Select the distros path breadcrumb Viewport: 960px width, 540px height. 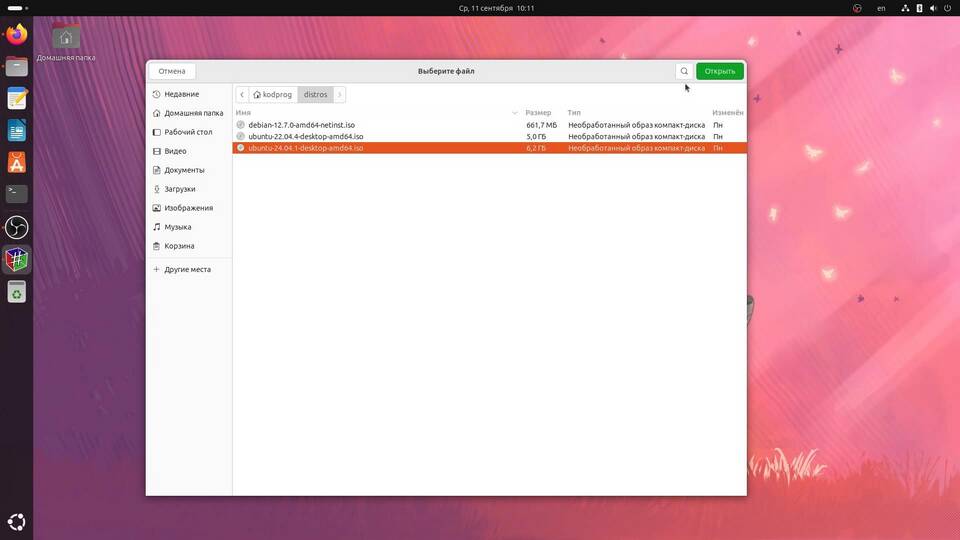315,95
